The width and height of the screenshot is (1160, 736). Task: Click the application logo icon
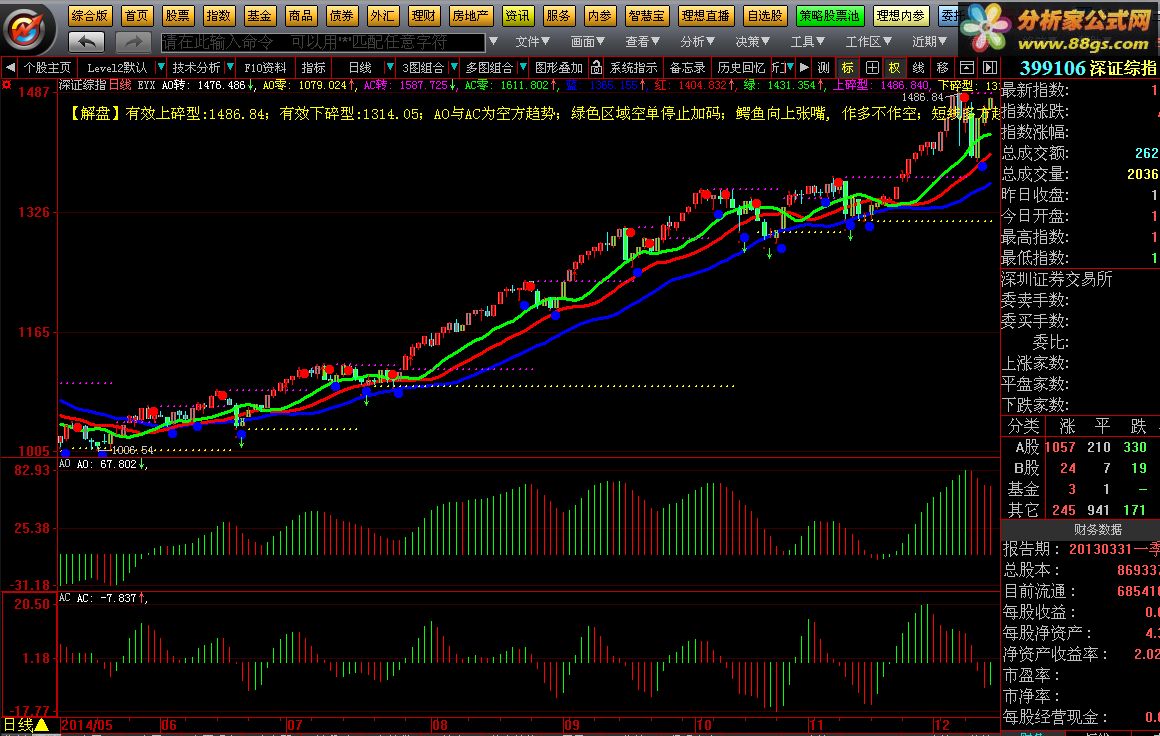pos(27,29)
